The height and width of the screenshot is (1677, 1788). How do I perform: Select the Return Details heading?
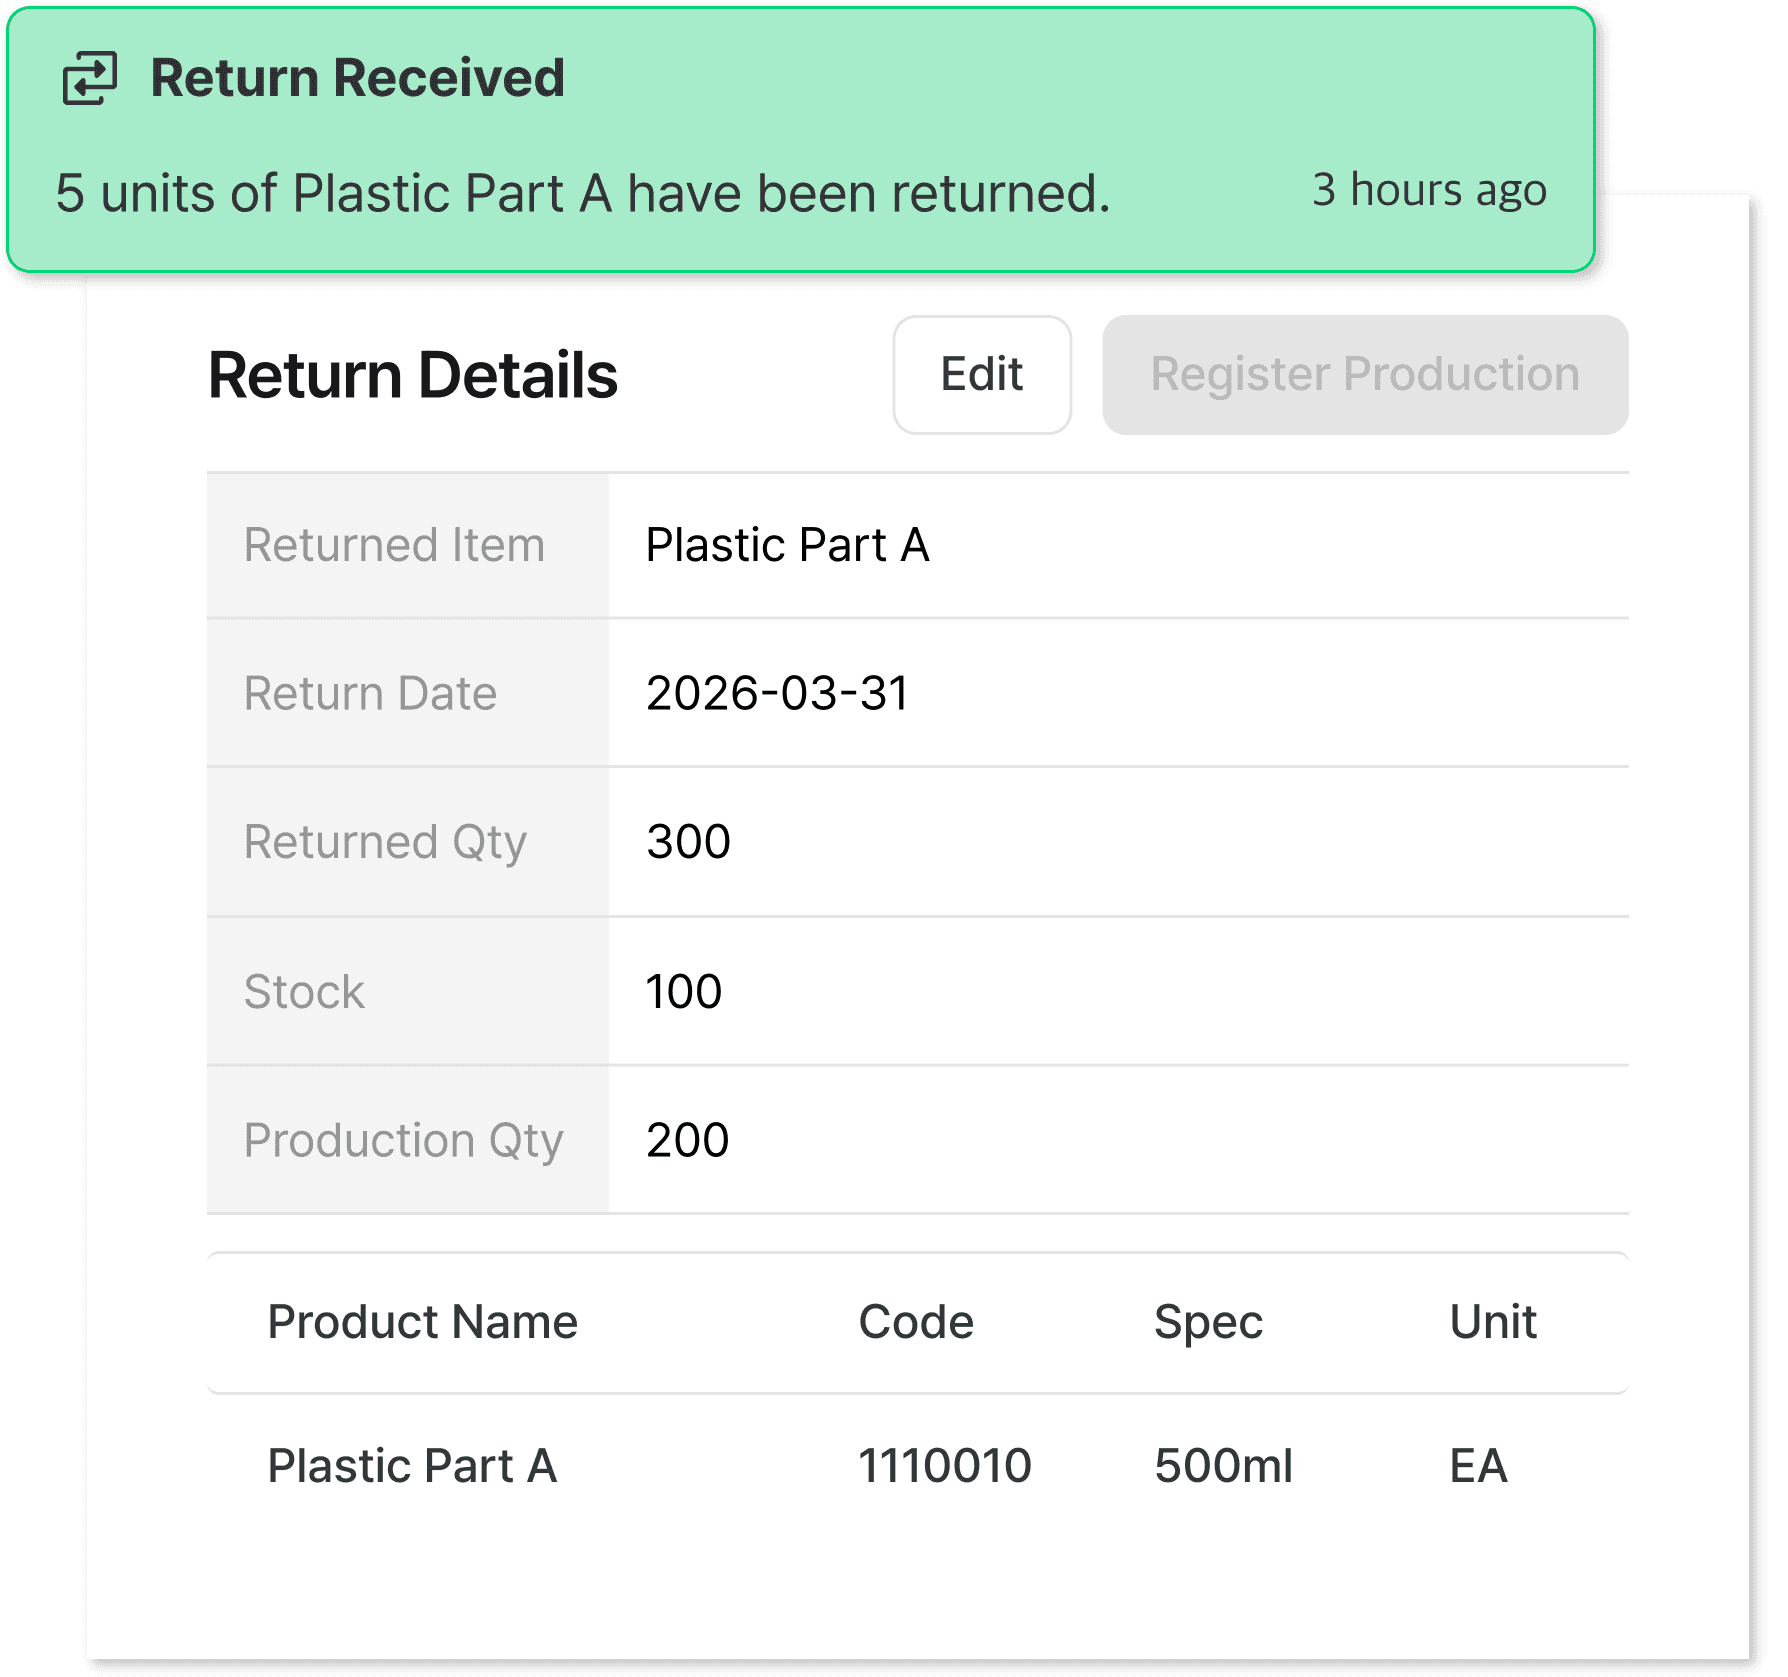412,376
